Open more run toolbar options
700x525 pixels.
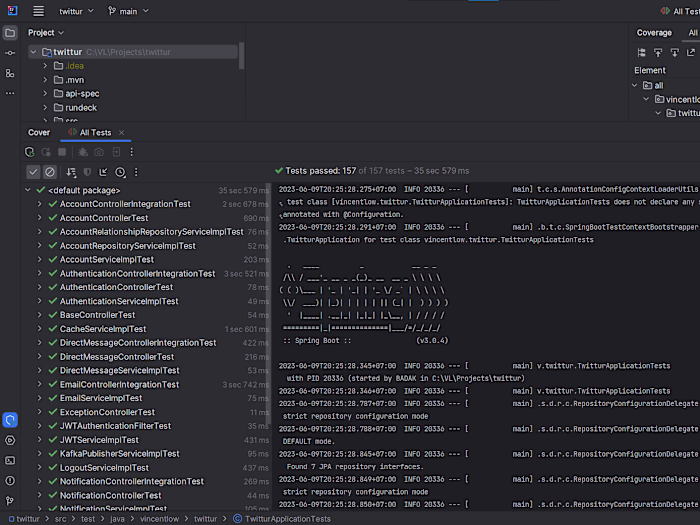pos(131,152)
